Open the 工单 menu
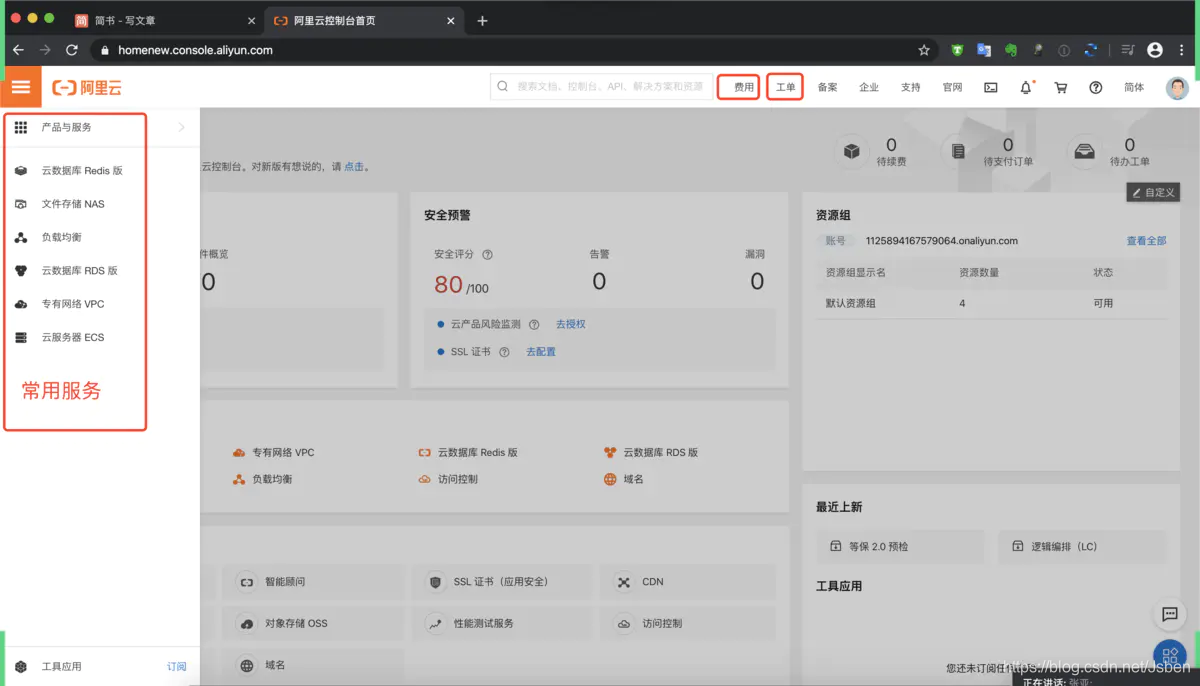1200x686 pixels. (786, 88)
